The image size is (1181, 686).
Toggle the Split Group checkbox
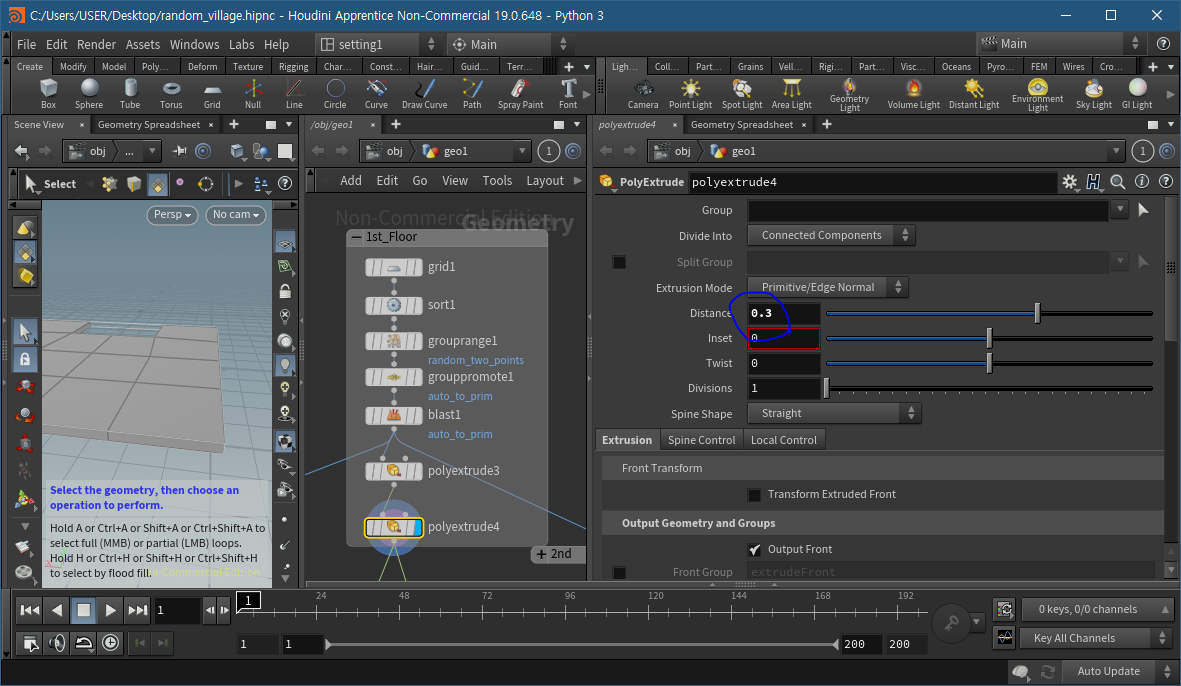pos(619,262)
